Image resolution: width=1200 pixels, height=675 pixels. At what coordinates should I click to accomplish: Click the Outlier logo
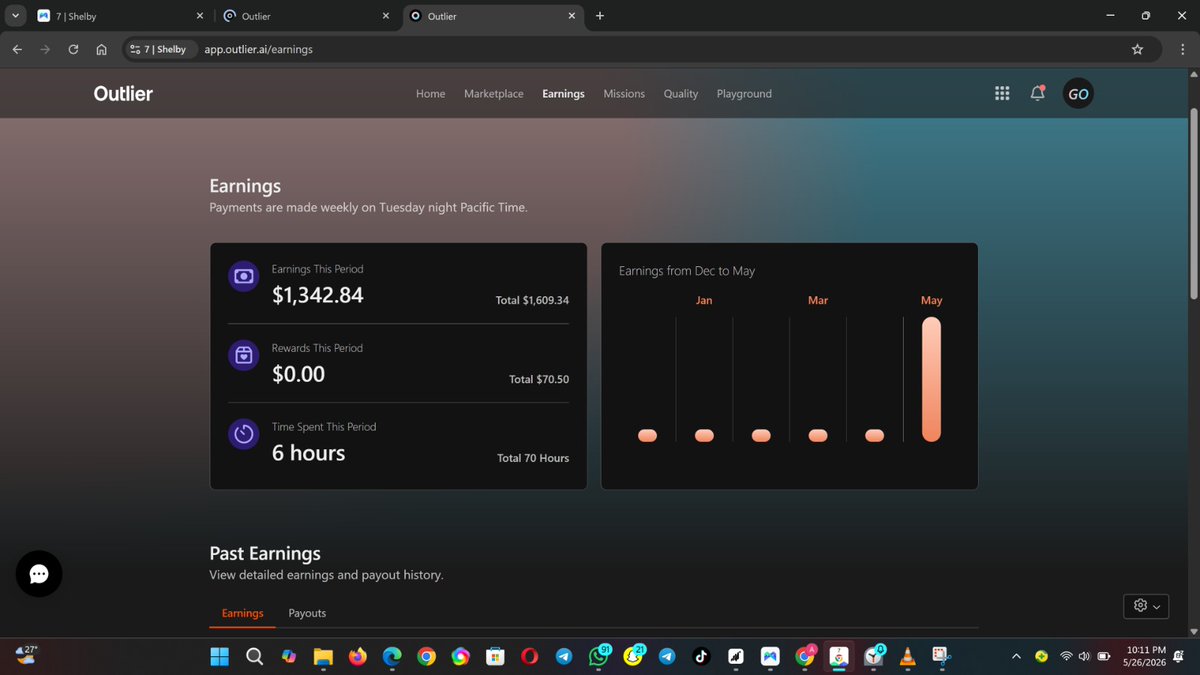(x=123, y=93)
